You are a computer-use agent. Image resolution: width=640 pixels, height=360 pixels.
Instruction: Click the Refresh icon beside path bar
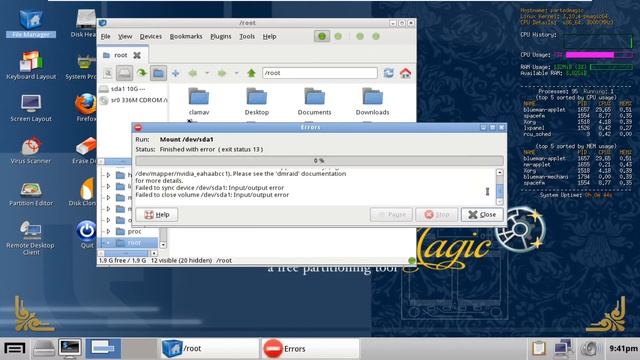pos(389,73)
